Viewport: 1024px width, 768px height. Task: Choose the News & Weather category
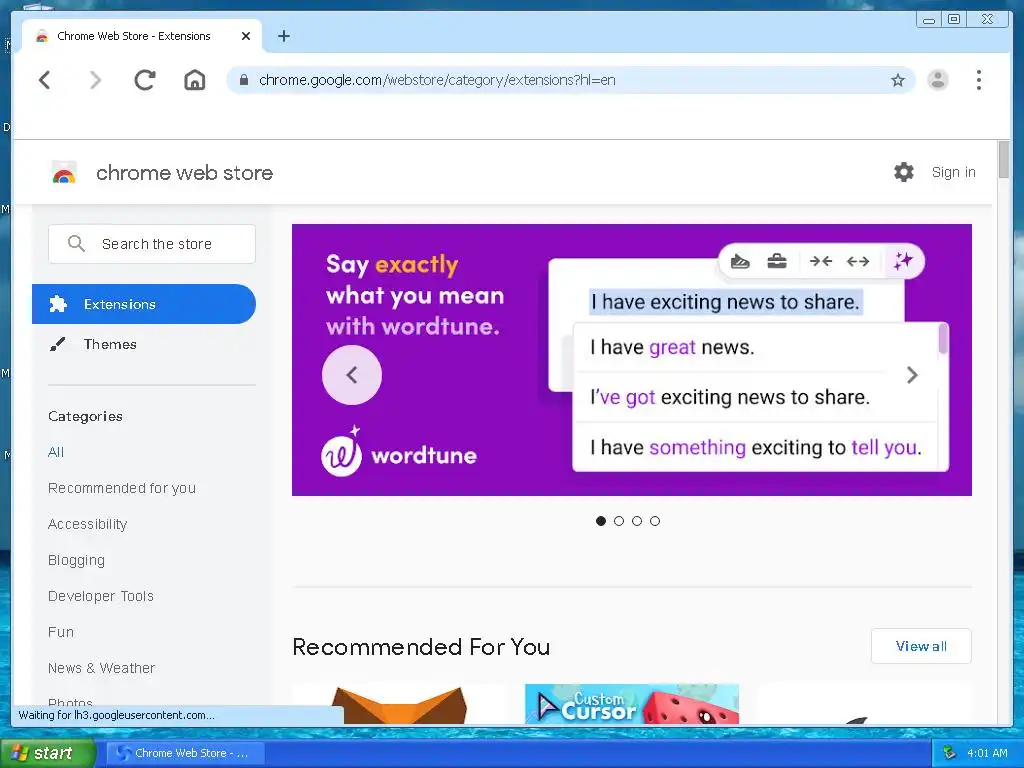point(102,667)
